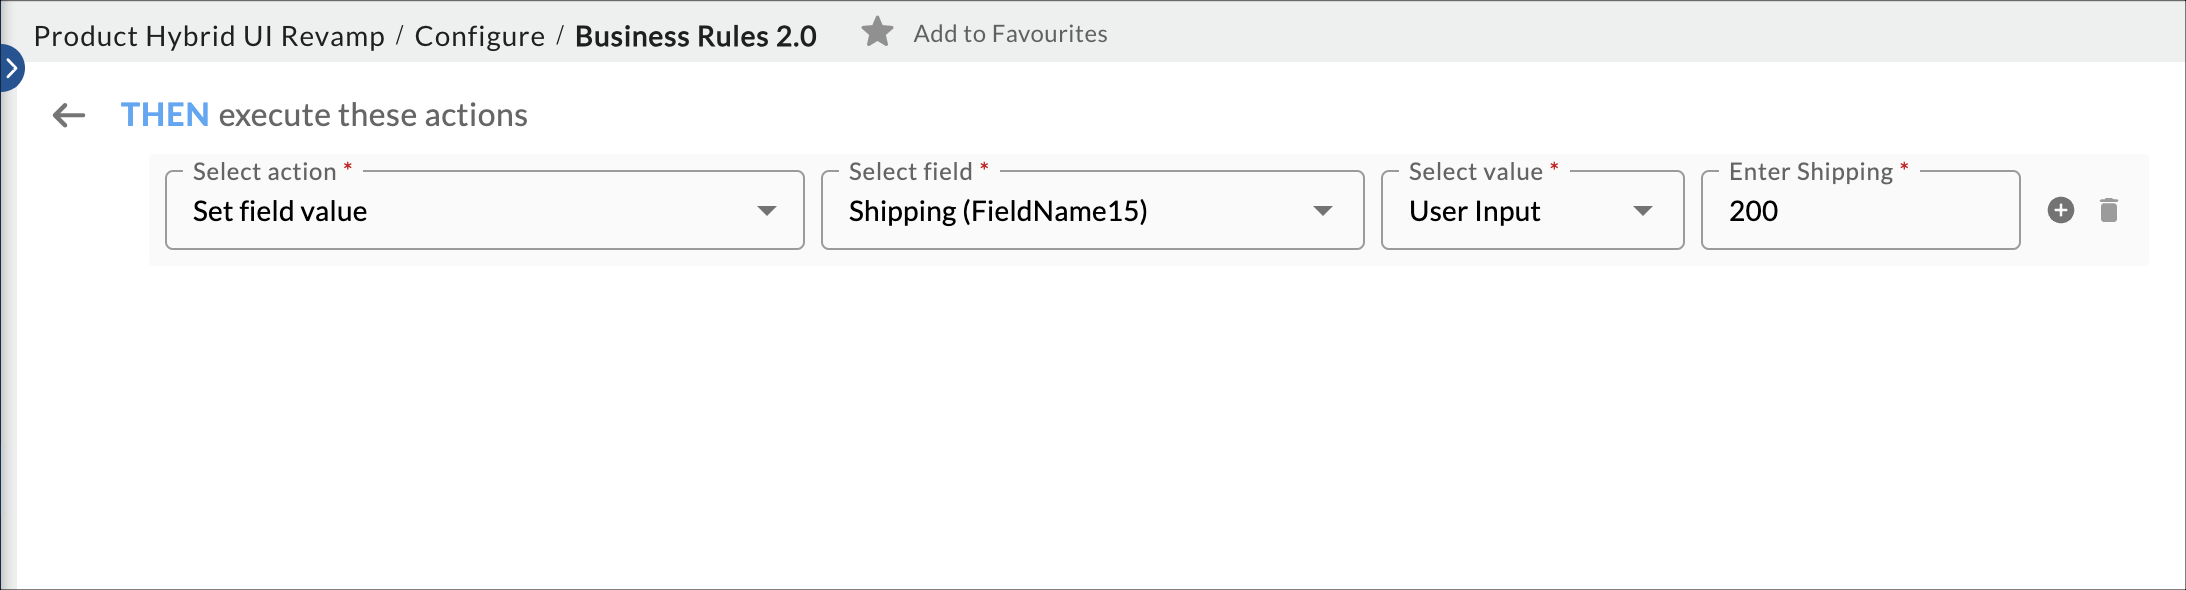The image size is (2186, 590).
Task: Go back using the left arrow
Action: (x=69, y=115)
